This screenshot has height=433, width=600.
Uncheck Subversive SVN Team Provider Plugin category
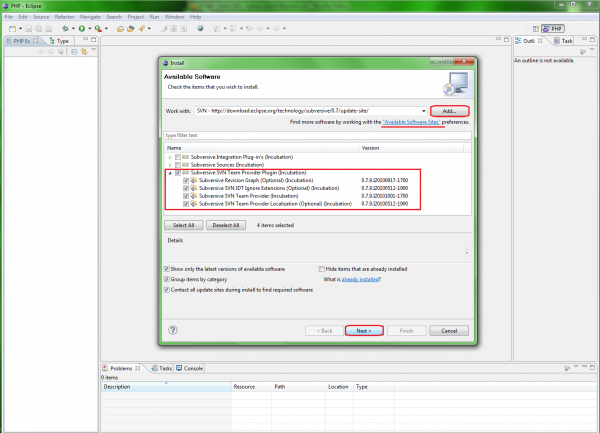[x=178, y=173]
